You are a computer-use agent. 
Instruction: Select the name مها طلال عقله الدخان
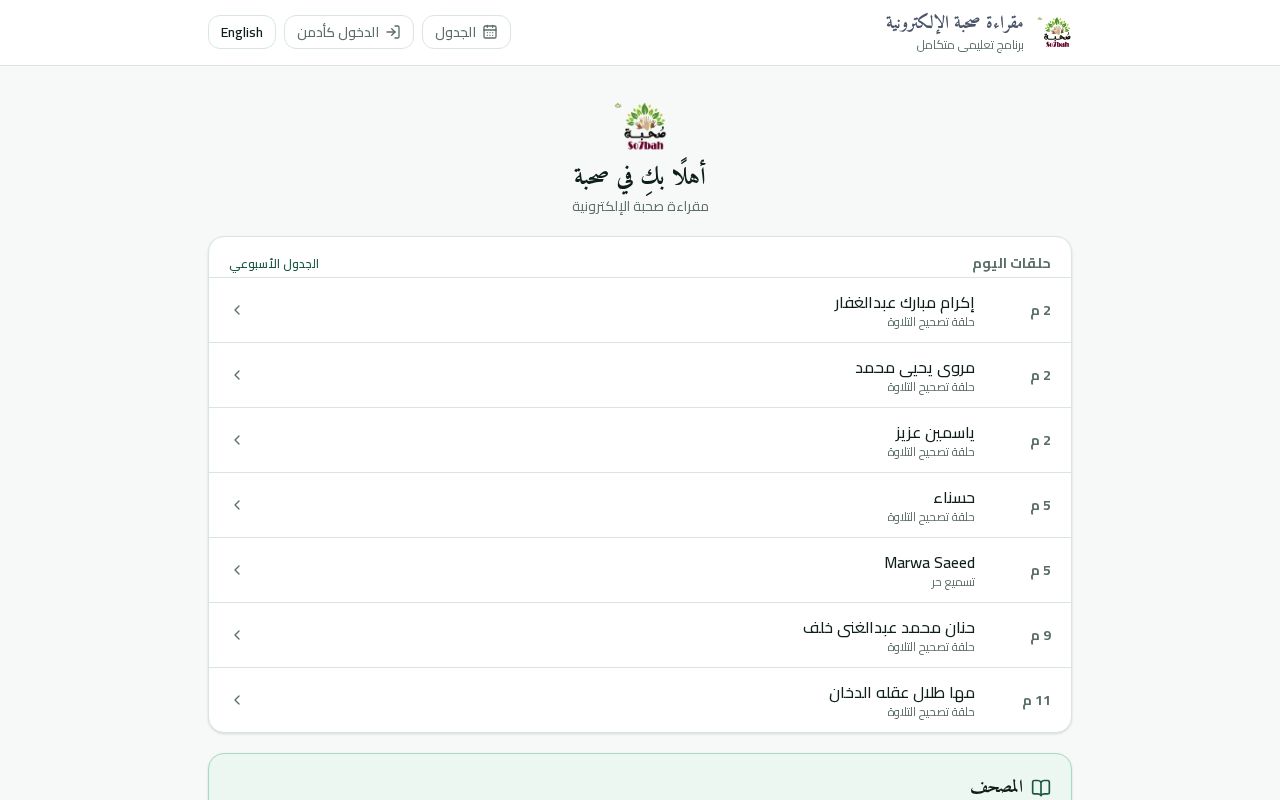tap(902, 692)
